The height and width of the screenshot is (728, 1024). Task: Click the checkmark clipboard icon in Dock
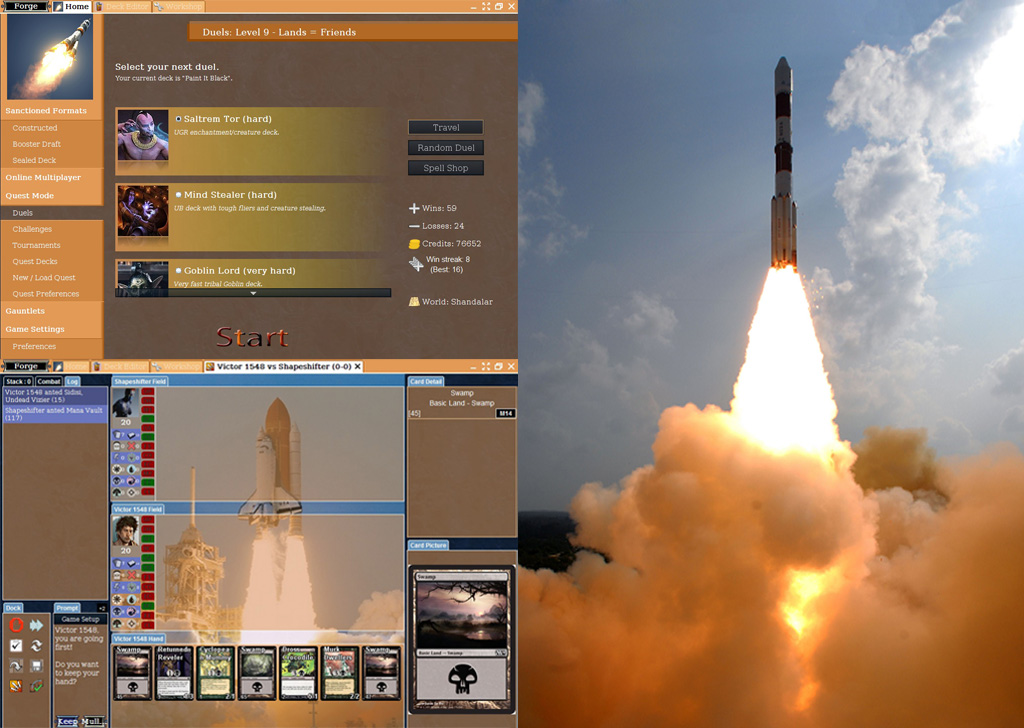[16, 646]
